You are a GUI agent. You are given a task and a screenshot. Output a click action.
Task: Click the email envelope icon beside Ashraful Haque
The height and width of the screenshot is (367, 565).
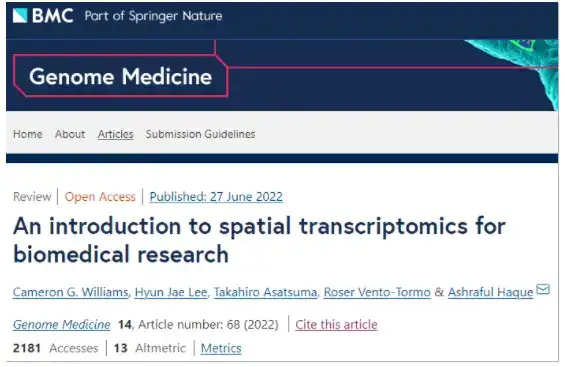(543, 289)
